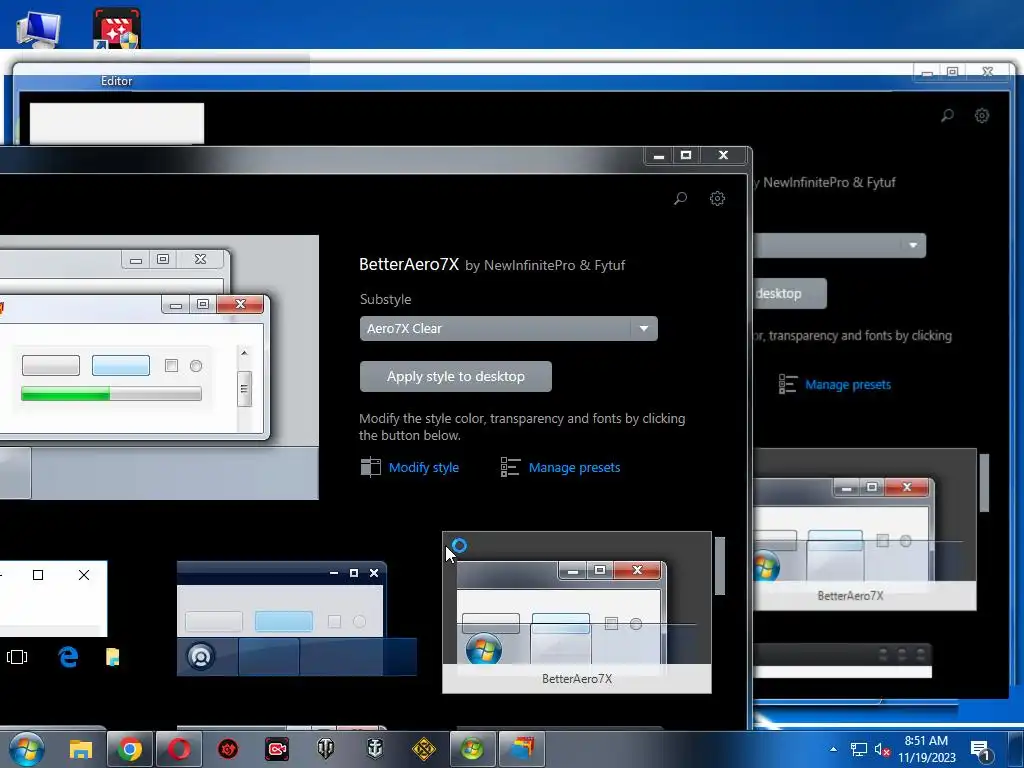Launch Opera browser from the taskbar
Screen dimensions: 1024x768
tap(178, 749)
